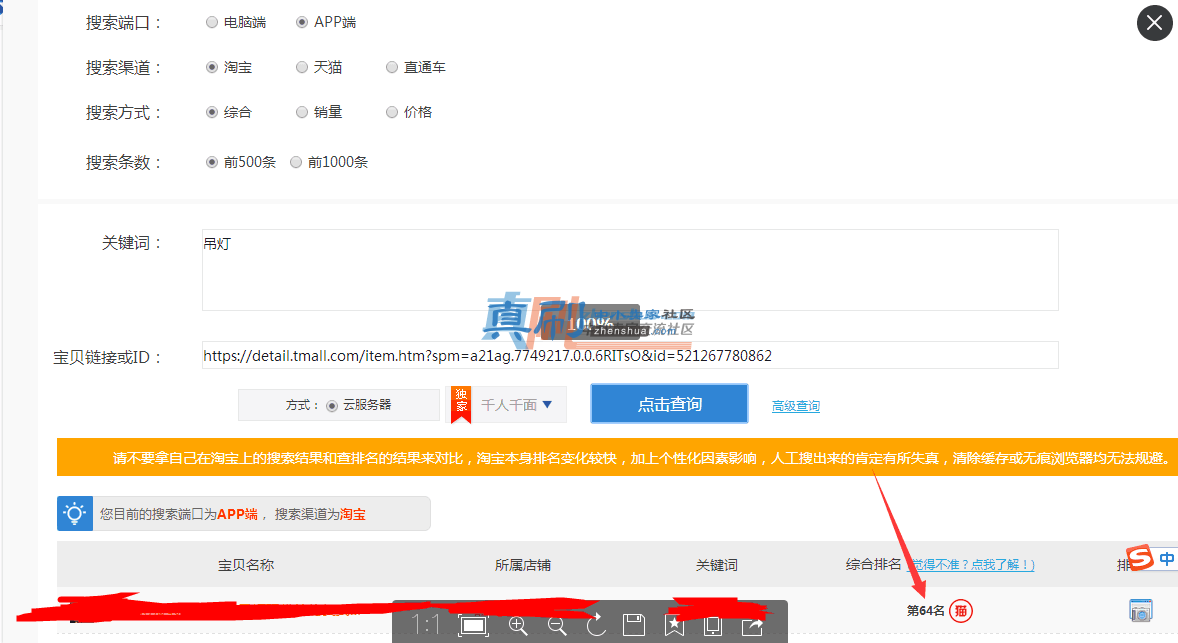The height and width of the screenshot is (643, 1178).
Task: Save the image using the floppy disk icon
Action: pyautogui.click(x=634, y=625)
